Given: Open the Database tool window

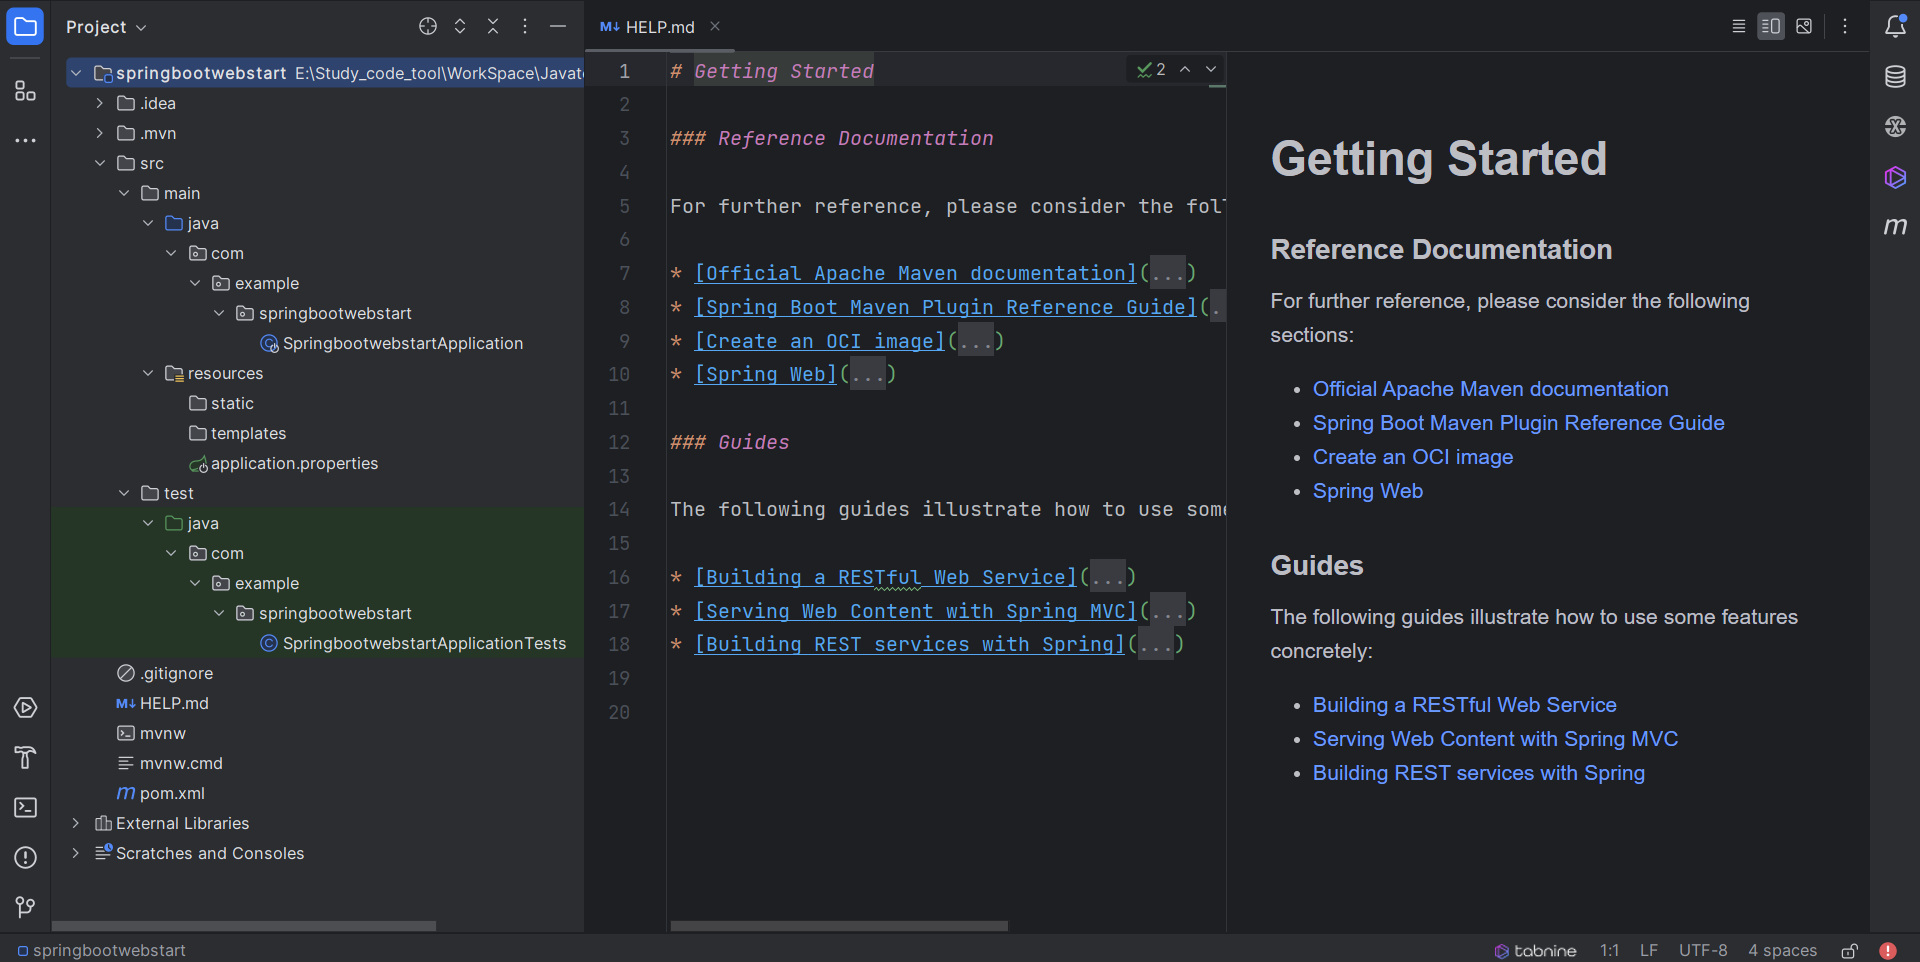Looking at the screenshot, I should [x=1895, y=77].
